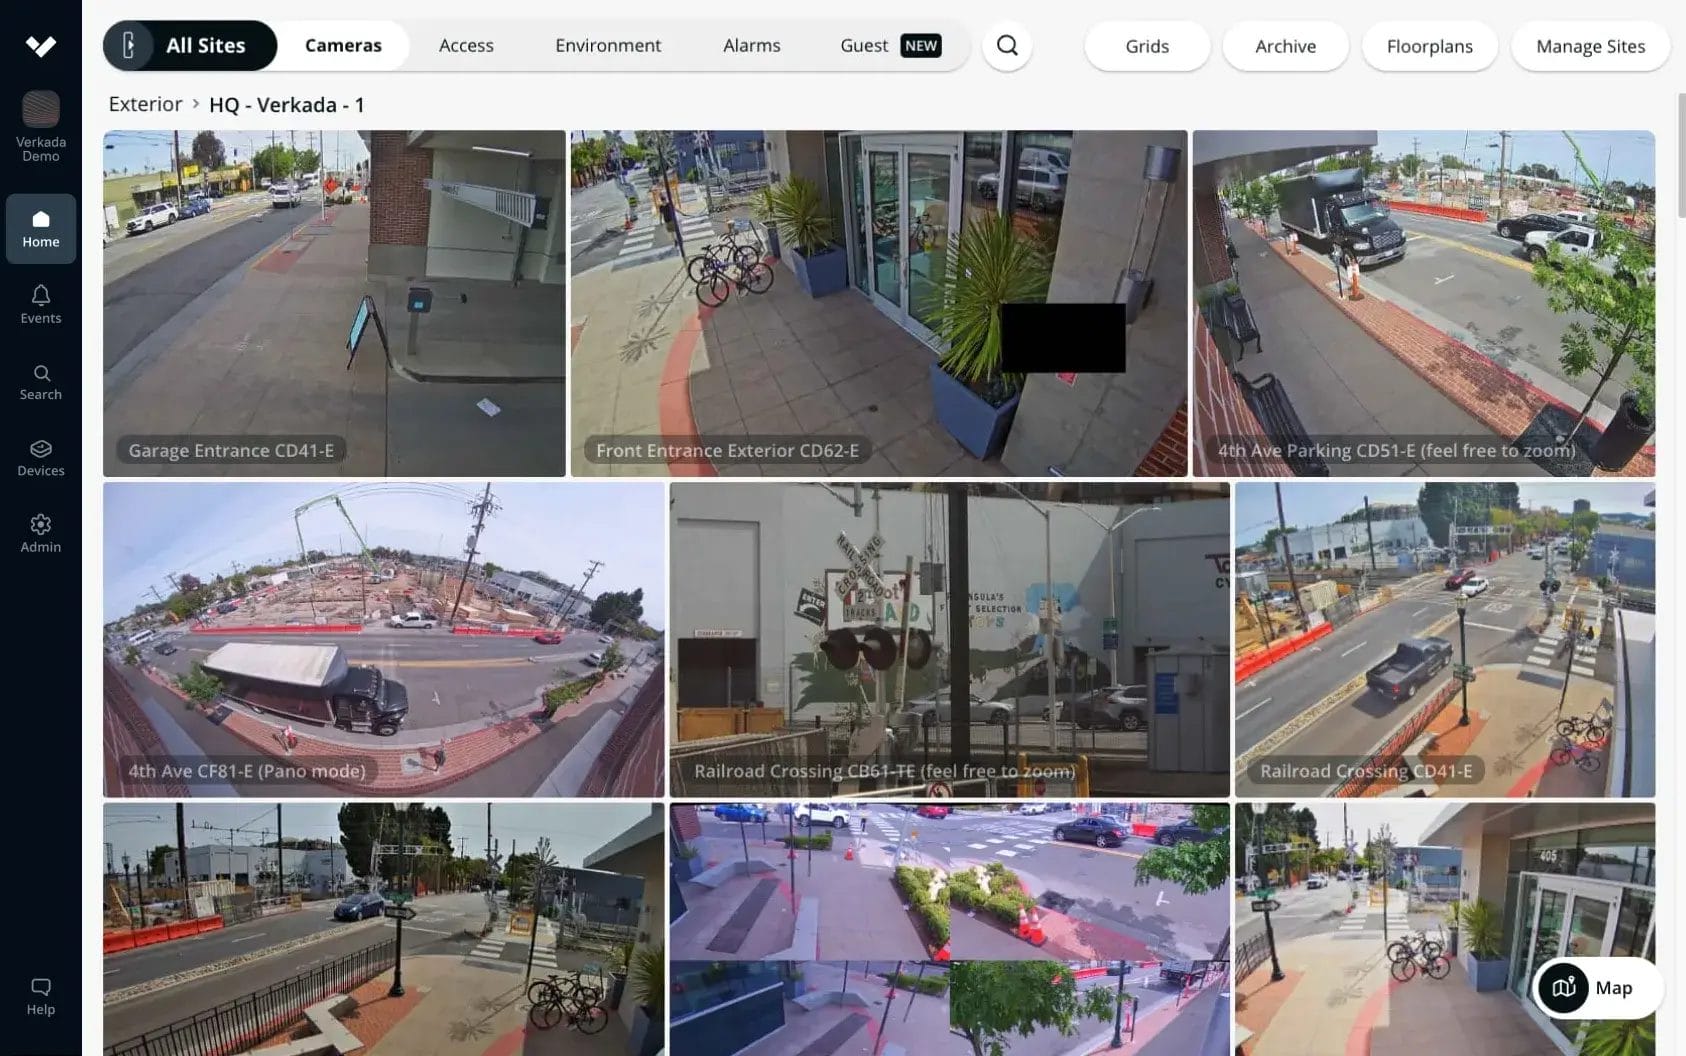Viewport: 1686px width, 1056px height.
Task: Open the Devices panel in the sidebar
Action: click(x=40, y=457)
